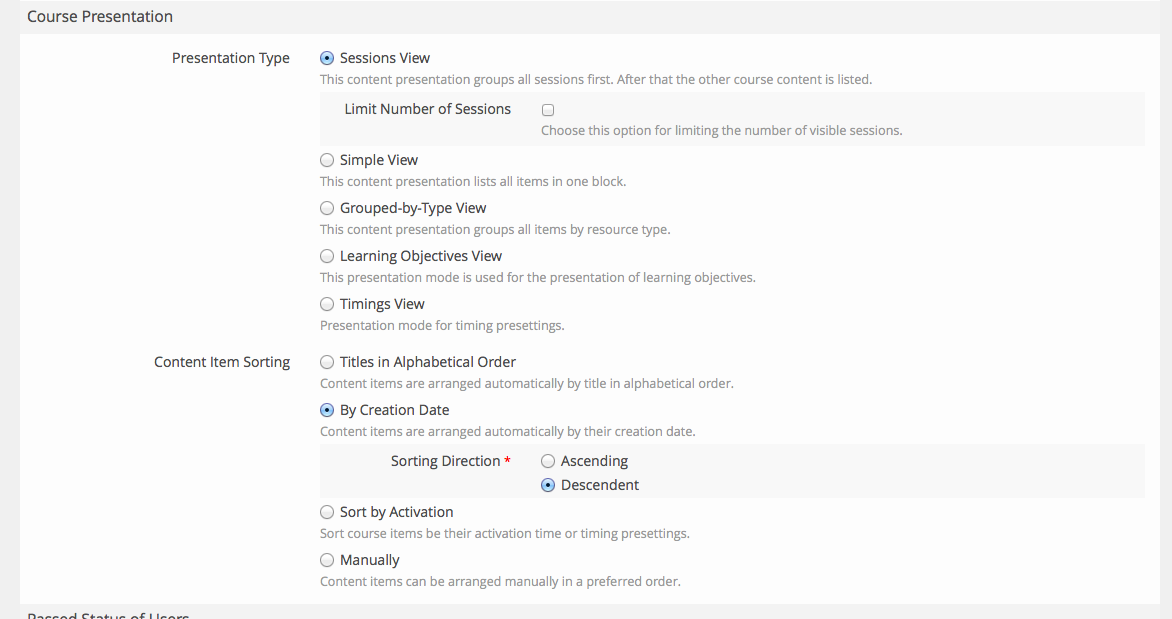Select Sort by Activation option
Screen dimensions: 1172x619
[327, 512]
